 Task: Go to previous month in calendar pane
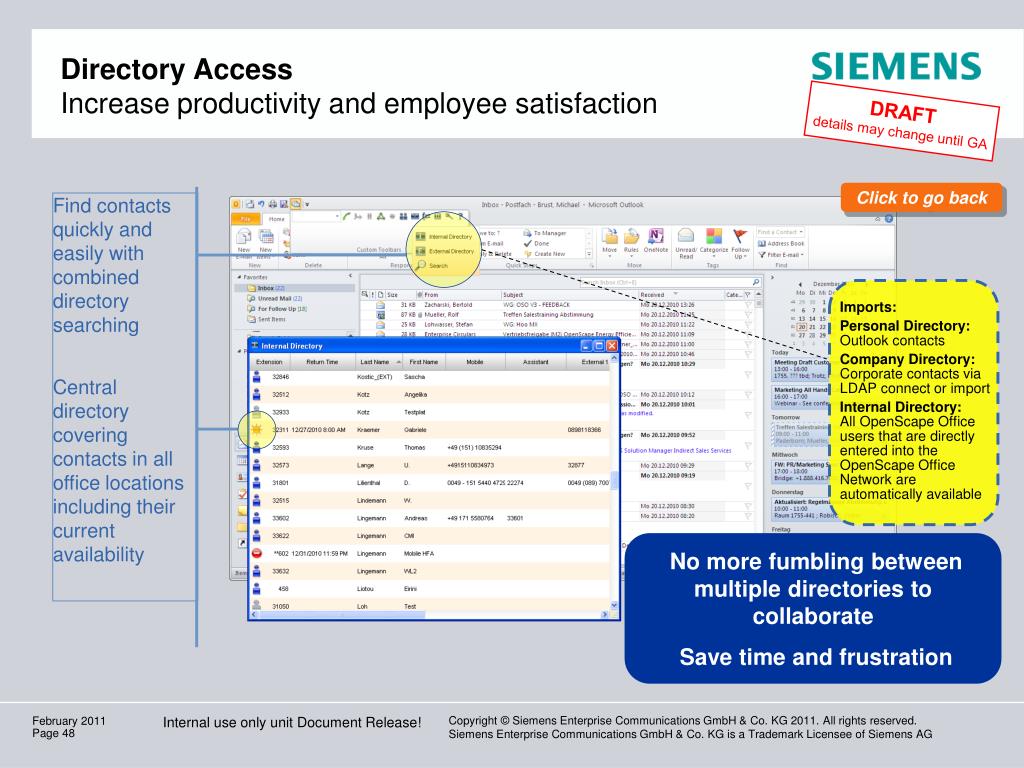pyautogui.click(x=800, y=285)
